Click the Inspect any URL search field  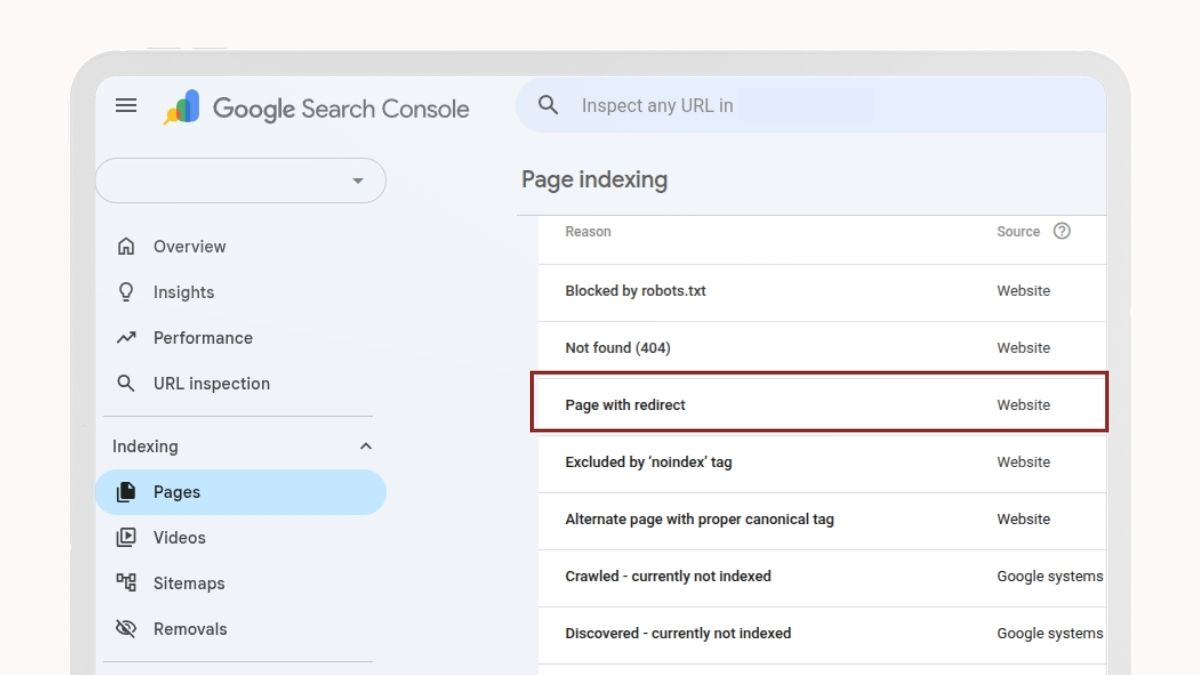coord(811,105)
